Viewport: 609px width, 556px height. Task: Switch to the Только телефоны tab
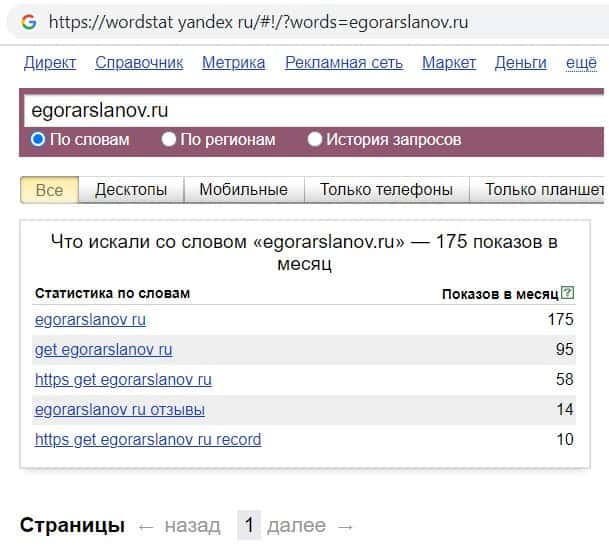tap(386, 190)
